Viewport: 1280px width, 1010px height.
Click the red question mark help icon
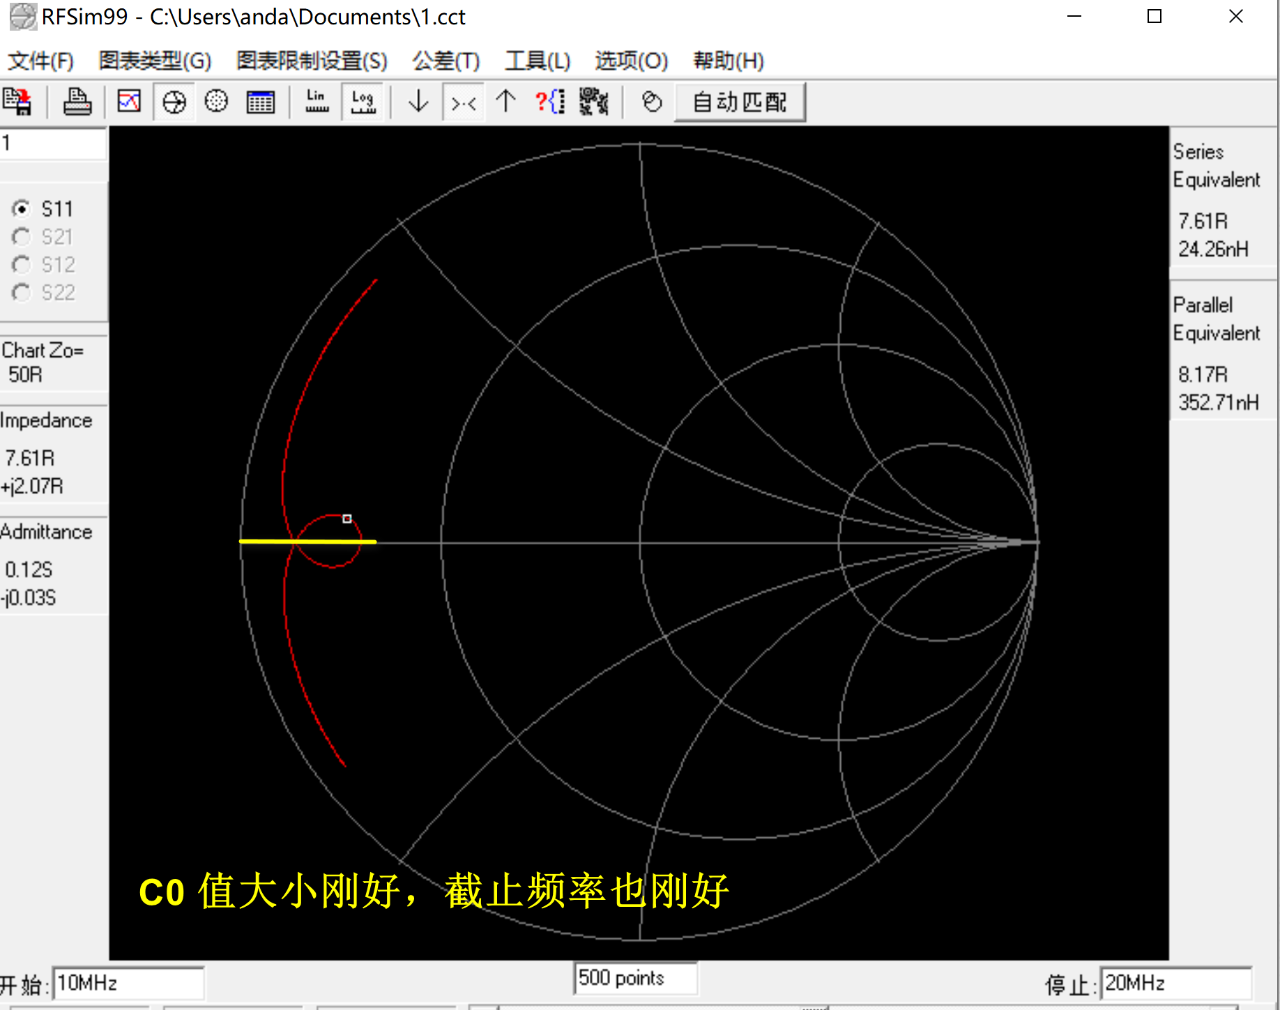549,102
